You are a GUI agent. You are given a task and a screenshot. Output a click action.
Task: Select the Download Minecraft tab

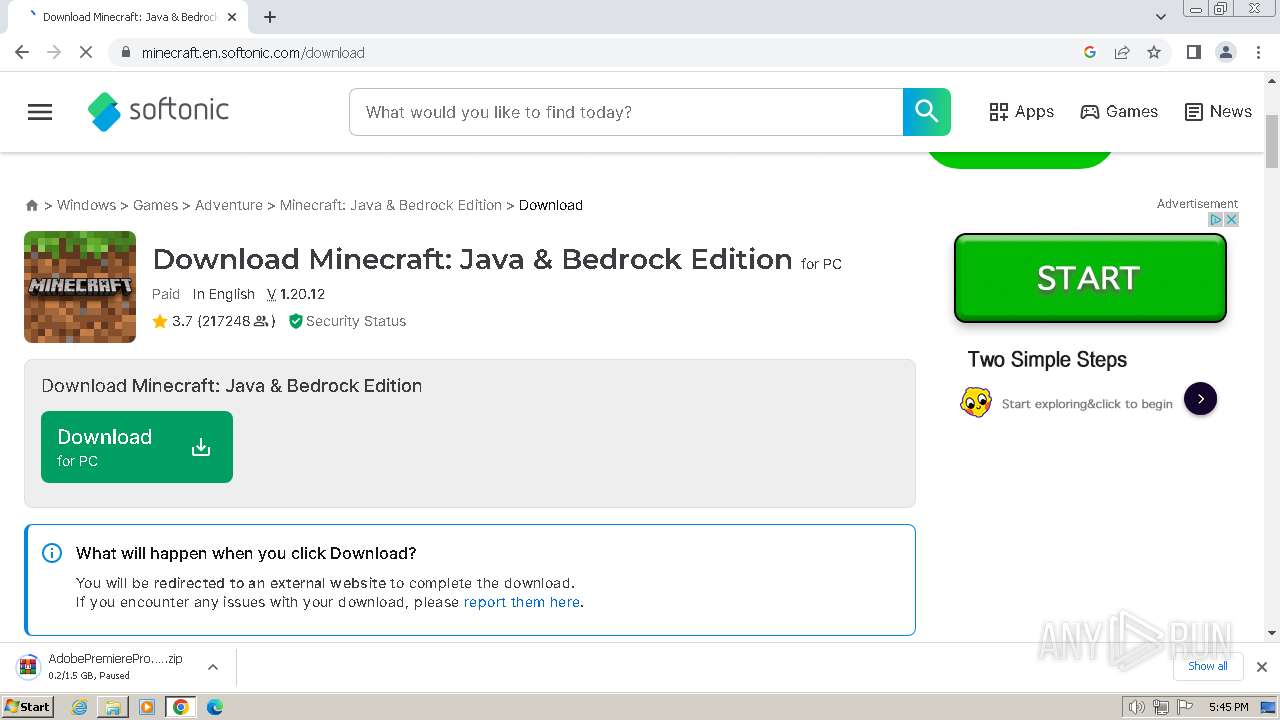tap(127, 17)
